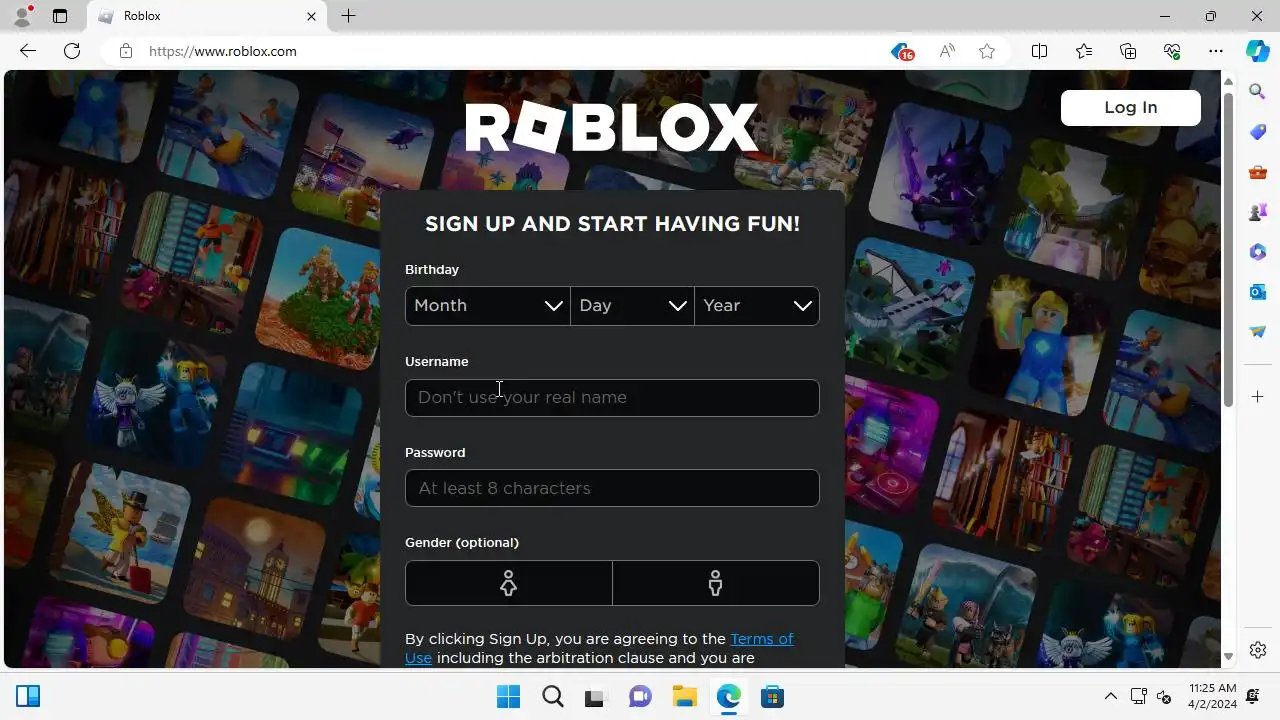Open sidebar Shopping tag icon
This screenshot has height=720, width=1280.
(1258, 132)
